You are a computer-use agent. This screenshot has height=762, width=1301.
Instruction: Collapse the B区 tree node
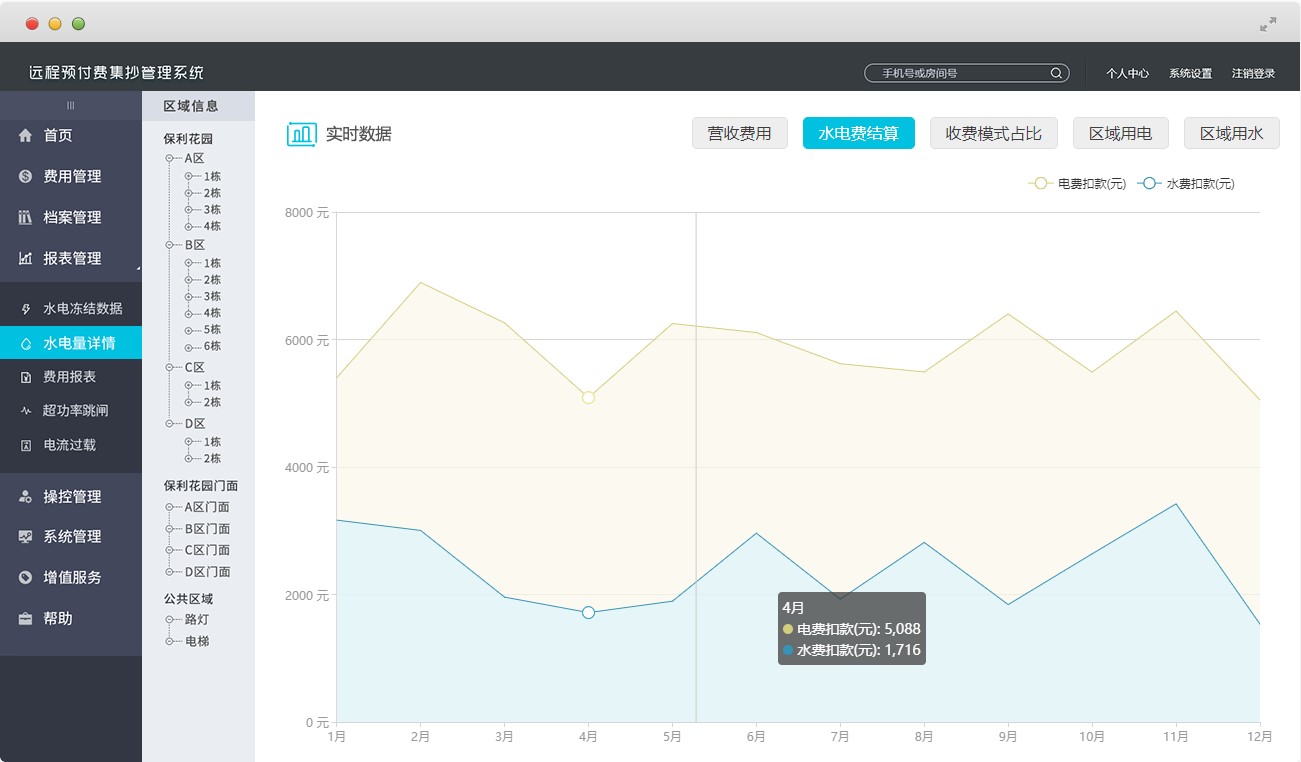pyautogui.click(x=170, y=245)
